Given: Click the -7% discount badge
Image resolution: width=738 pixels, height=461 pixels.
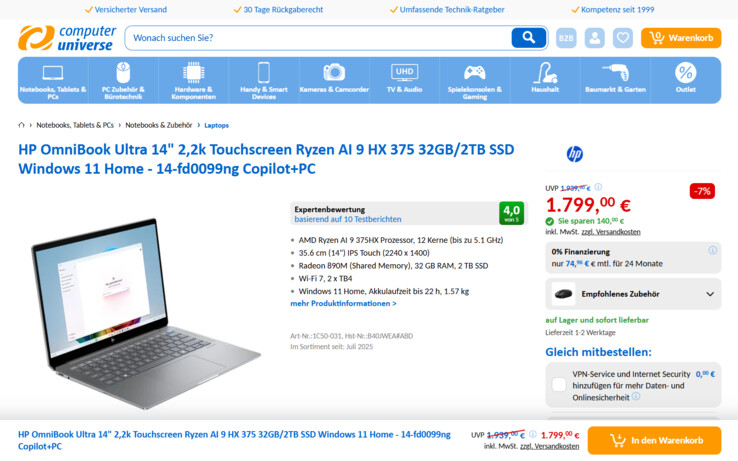Looking at the screenshot, I should tap(702, 191).
